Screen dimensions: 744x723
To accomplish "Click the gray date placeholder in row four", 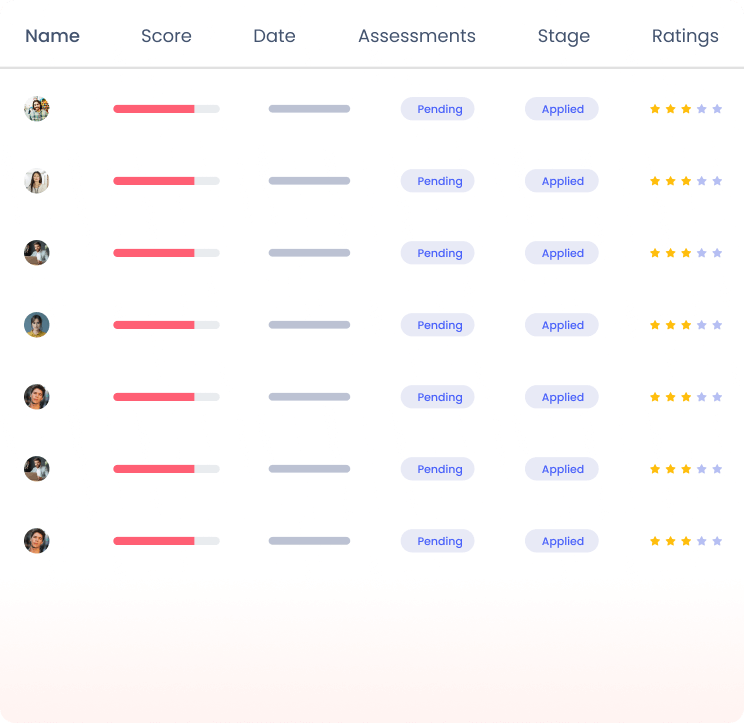I will [x=309, y=325].
